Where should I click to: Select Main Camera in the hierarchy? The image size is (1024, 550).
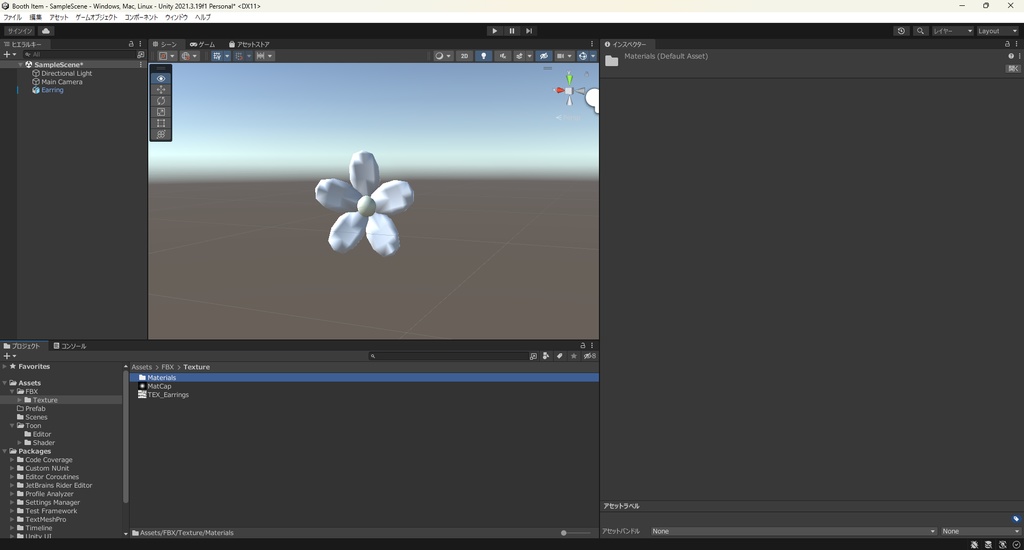point(62,82)
